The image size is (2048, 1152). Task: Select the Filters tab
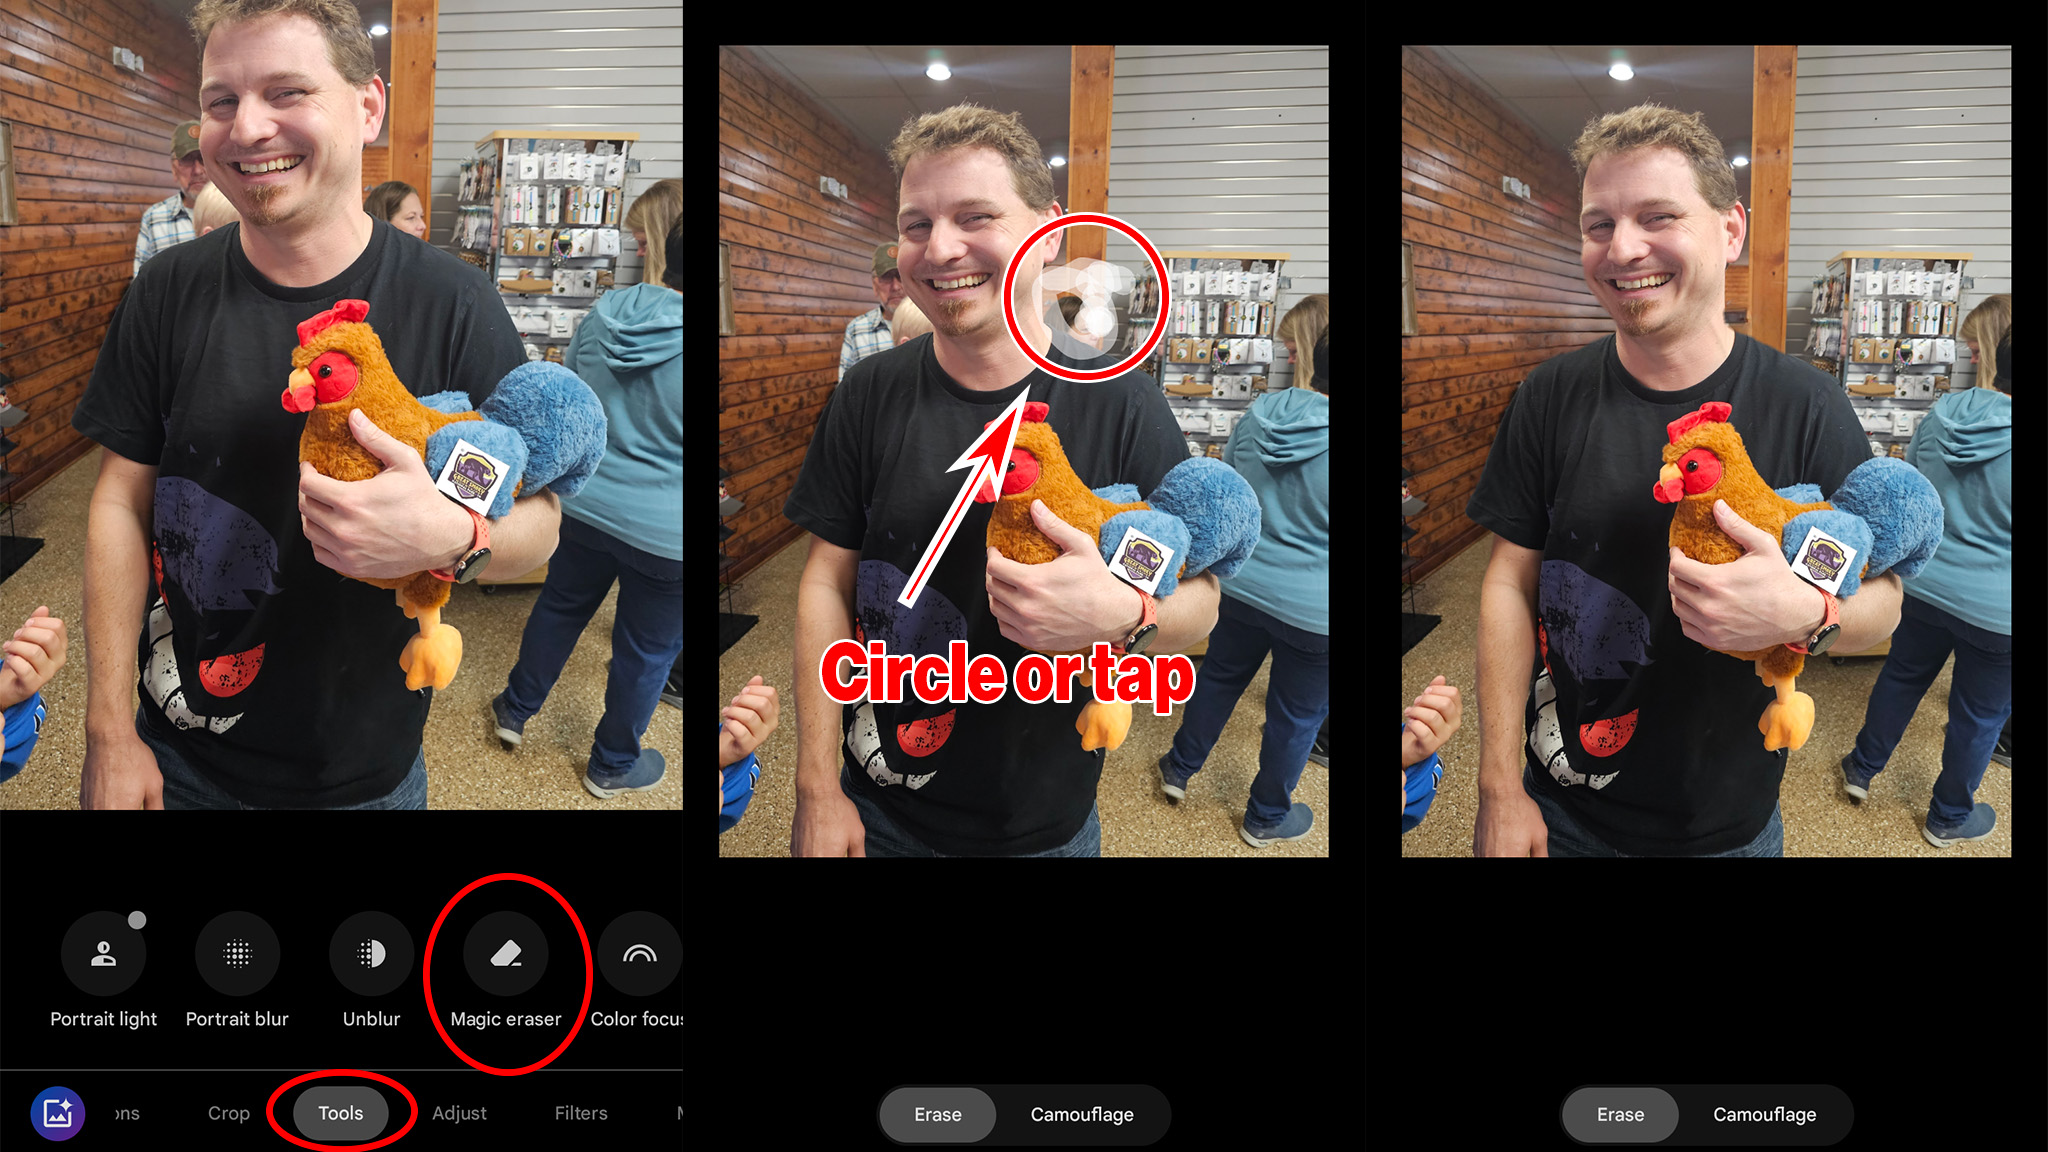click(581, 1113)
